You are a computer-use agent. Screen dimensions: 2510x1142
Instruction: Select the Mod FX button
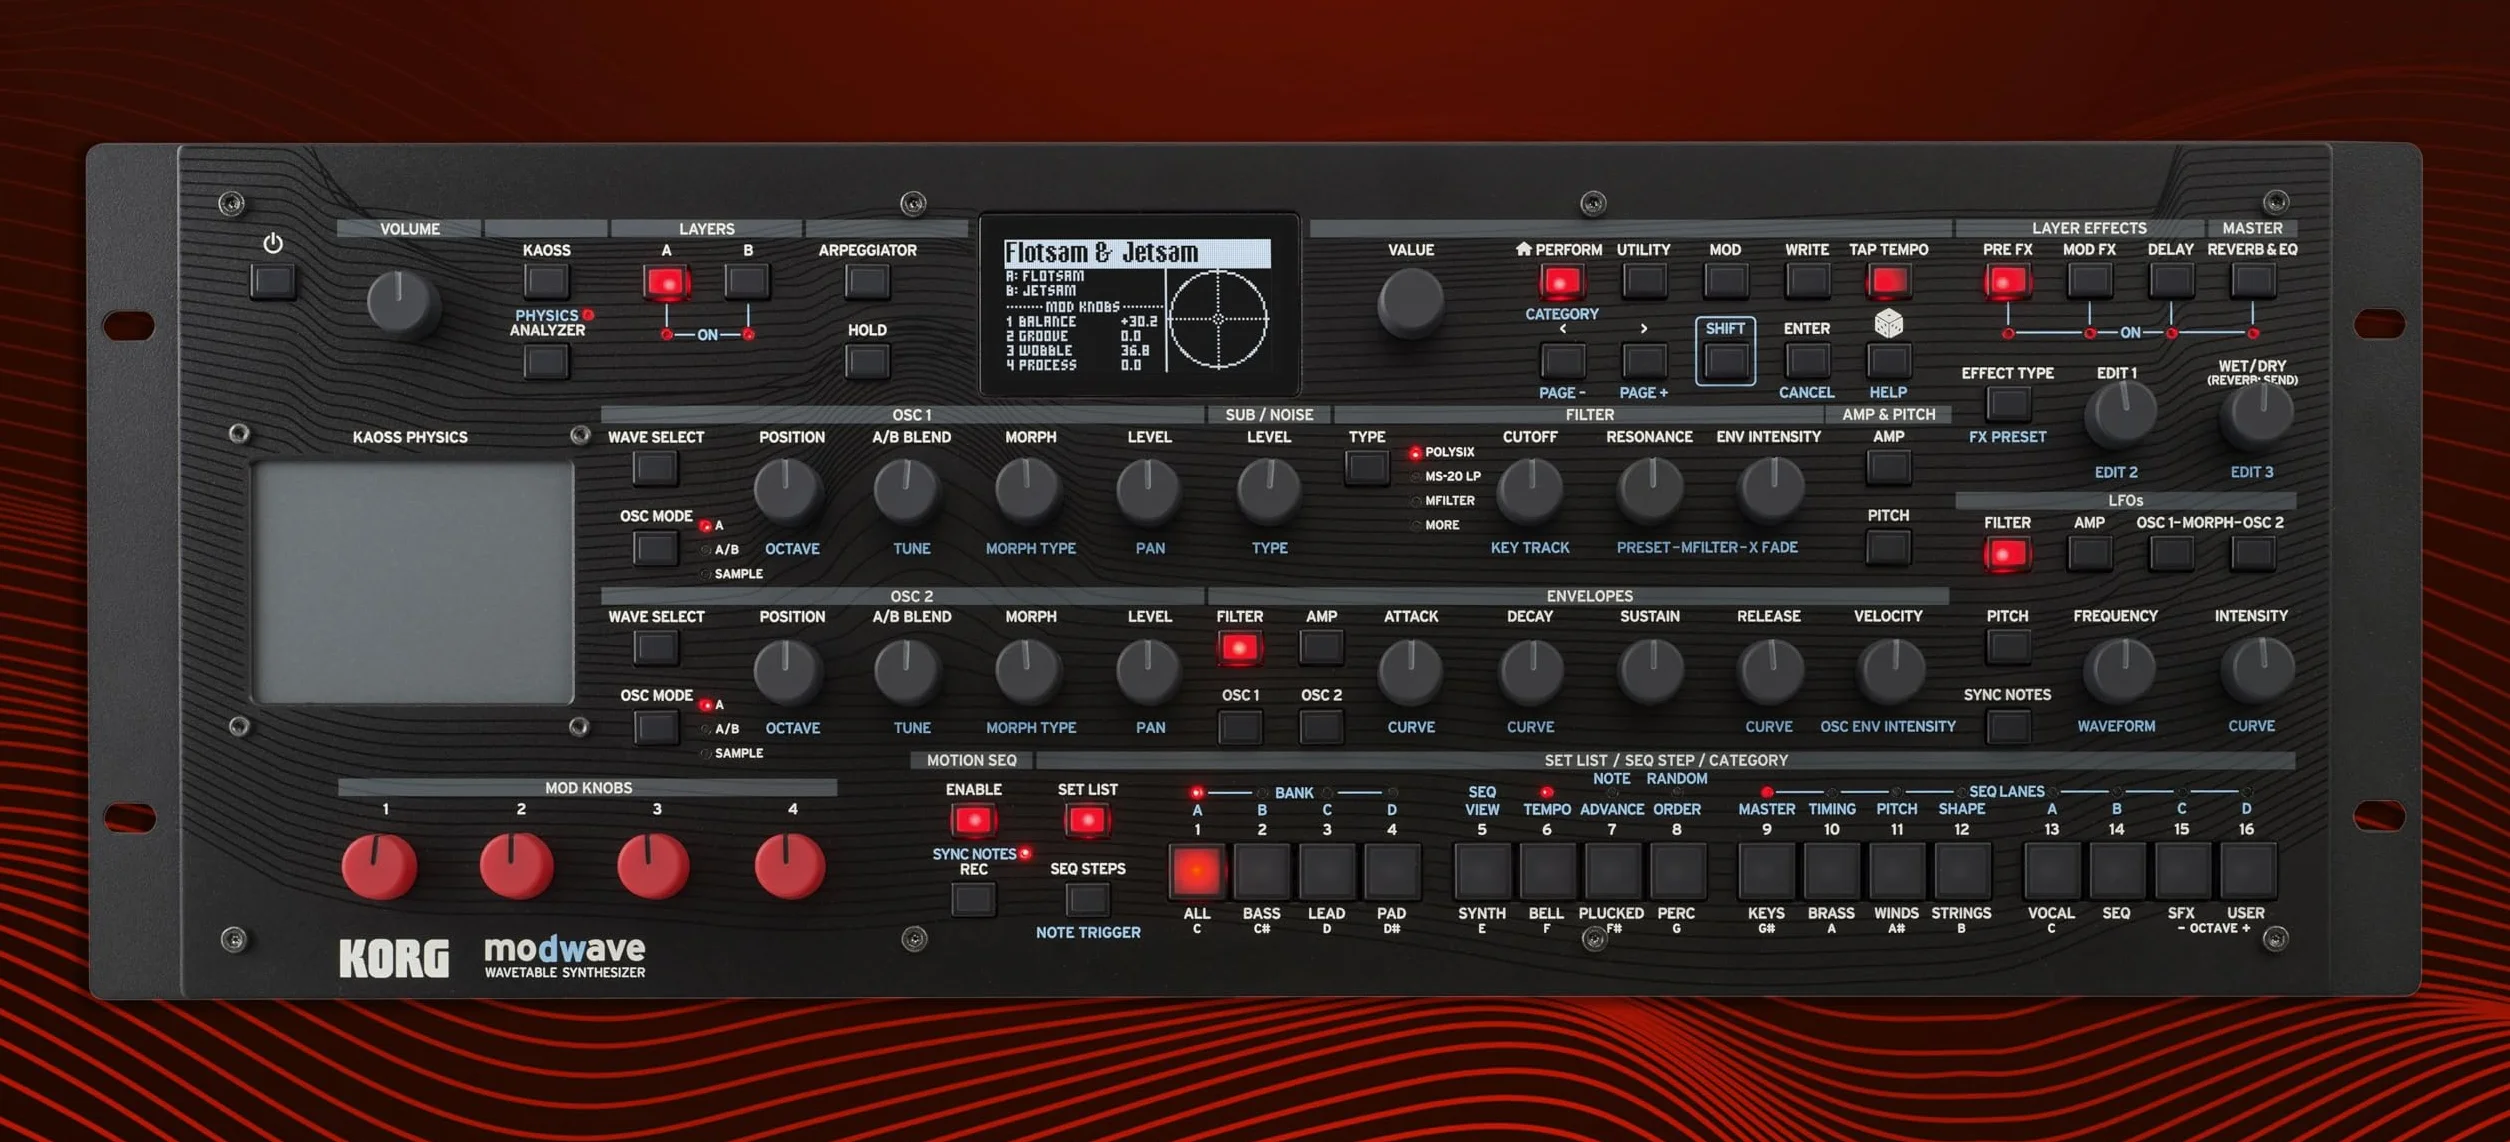[2089, 282]
